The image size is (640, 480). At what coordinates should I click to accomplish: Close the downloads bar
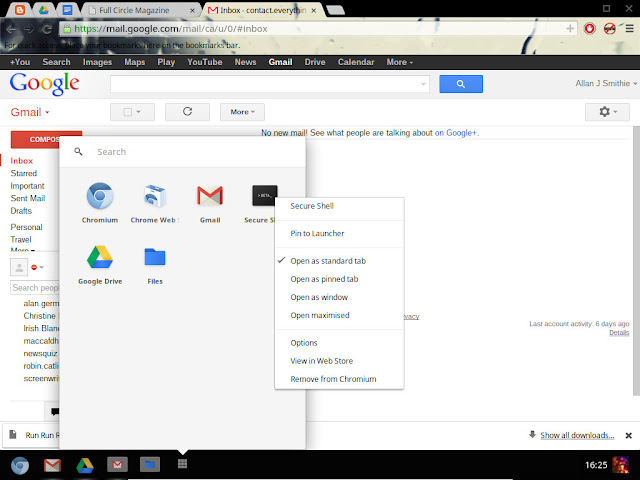coord(629,436)
